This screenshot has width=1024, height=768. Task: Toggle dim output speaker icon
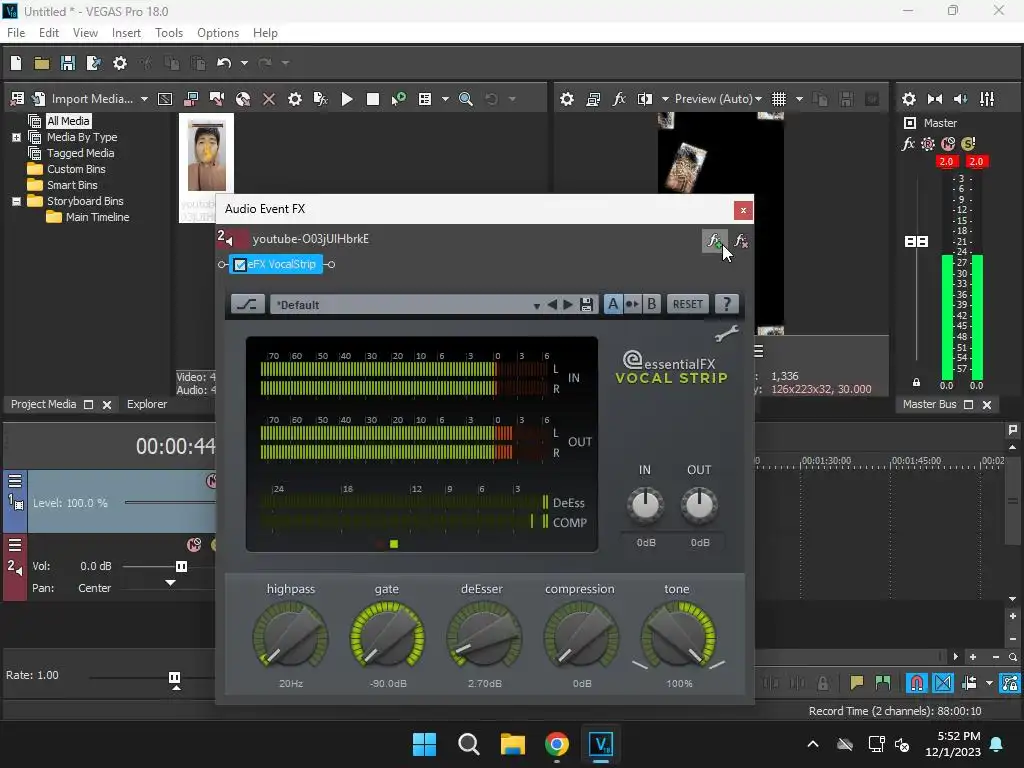click(x=961, y=99)
